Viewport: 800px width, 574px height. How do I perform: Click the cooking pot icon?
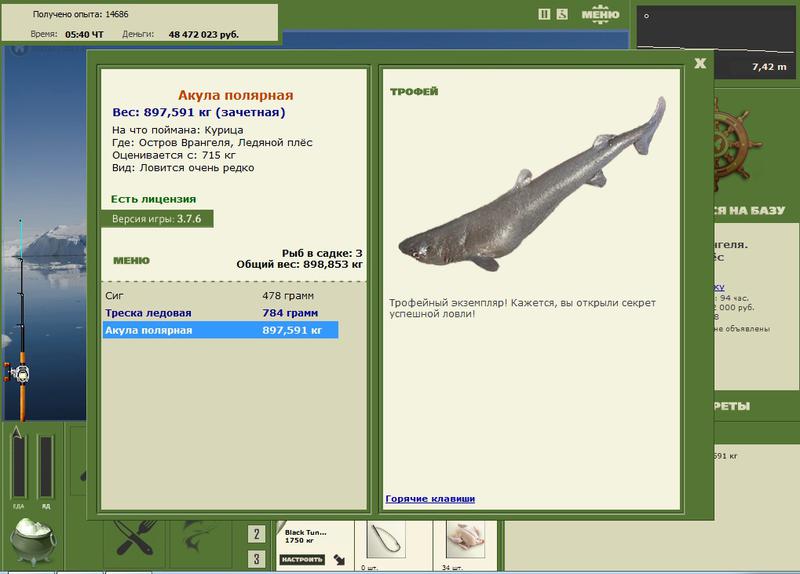click(34, 541)
